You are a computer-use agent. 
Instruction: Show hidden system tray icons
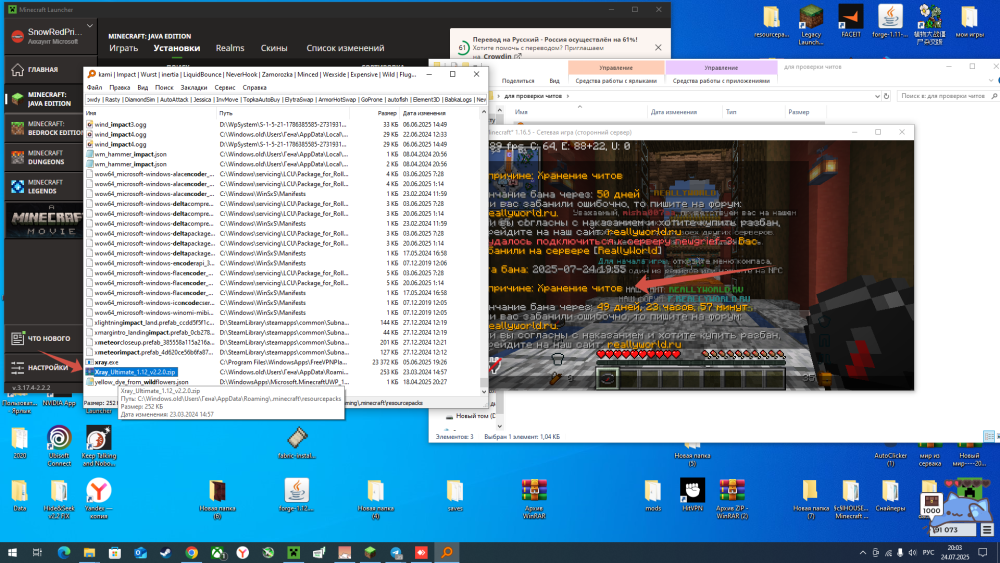coord(863,553)
